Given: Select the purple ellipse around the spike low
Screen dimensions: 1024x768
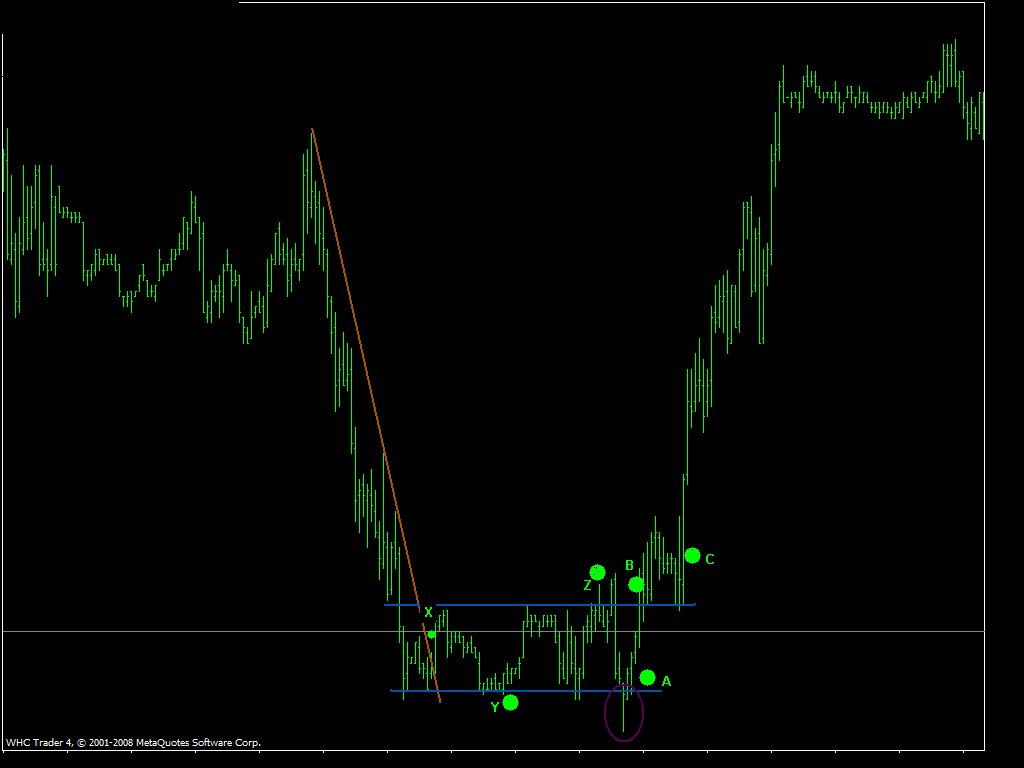Looking at the screenshot, I should click(624, 713).
